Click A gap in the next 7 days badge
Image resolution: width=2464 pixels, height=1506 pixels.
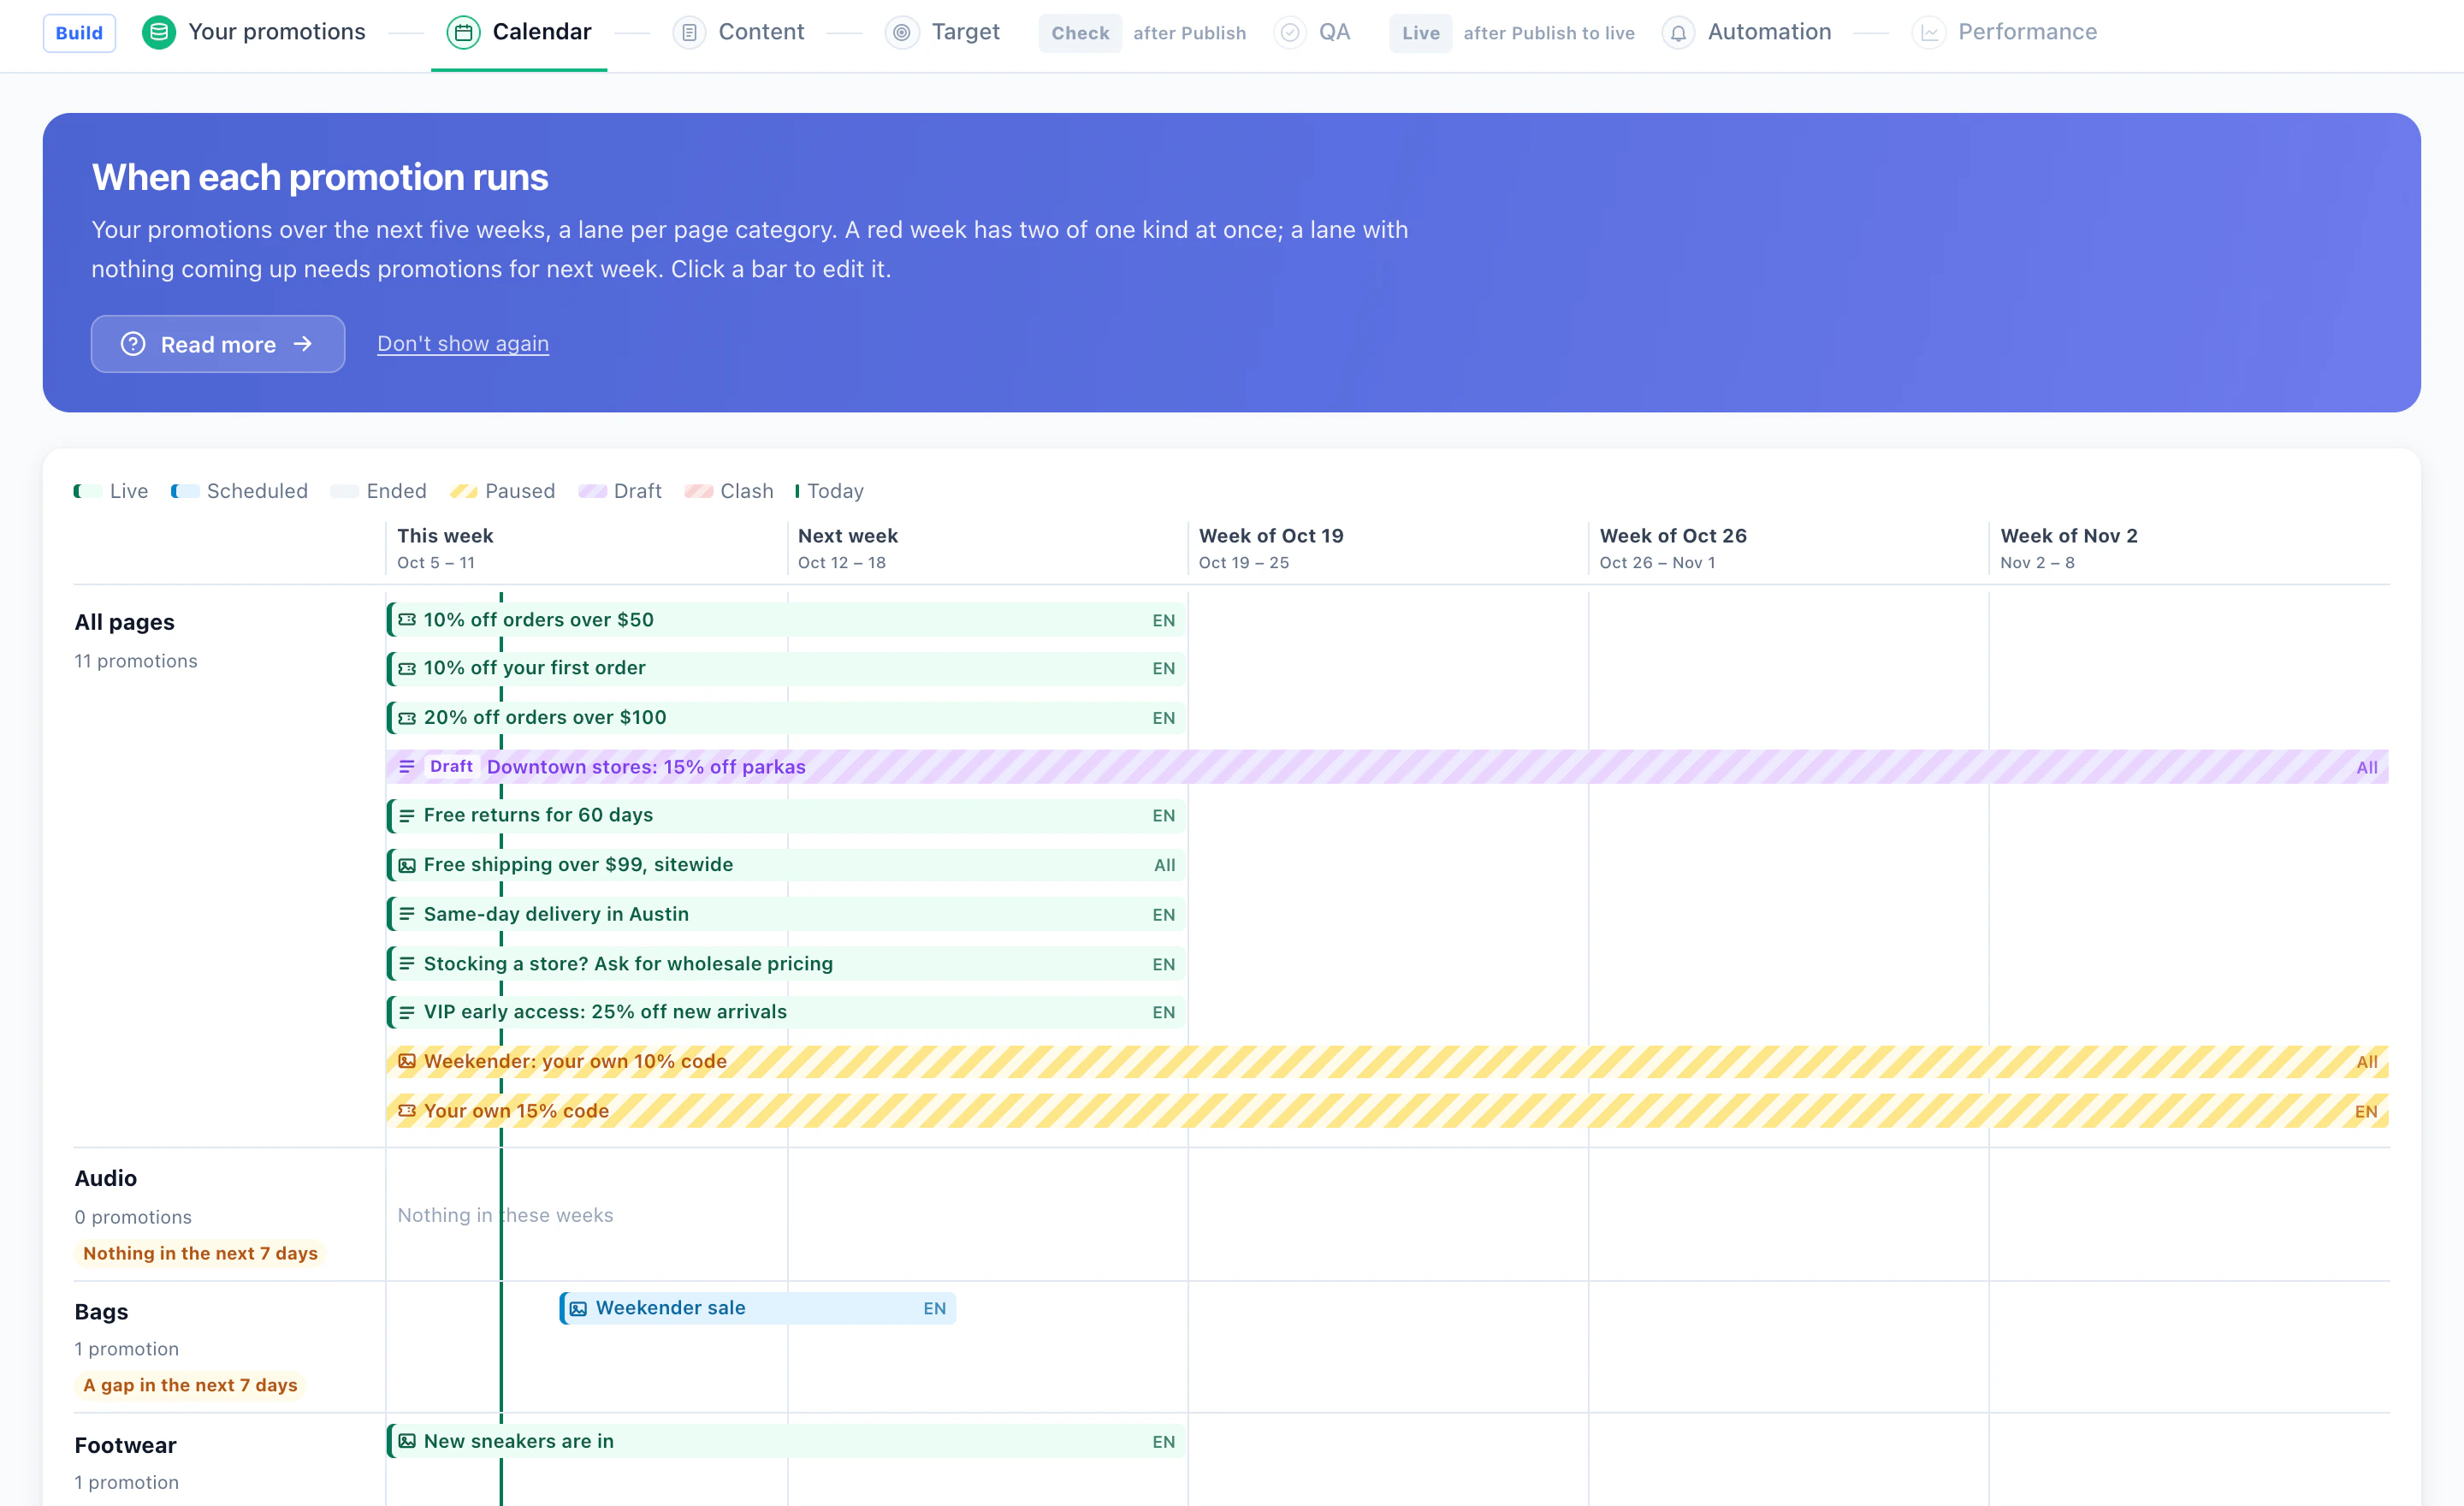(190, 1385)
